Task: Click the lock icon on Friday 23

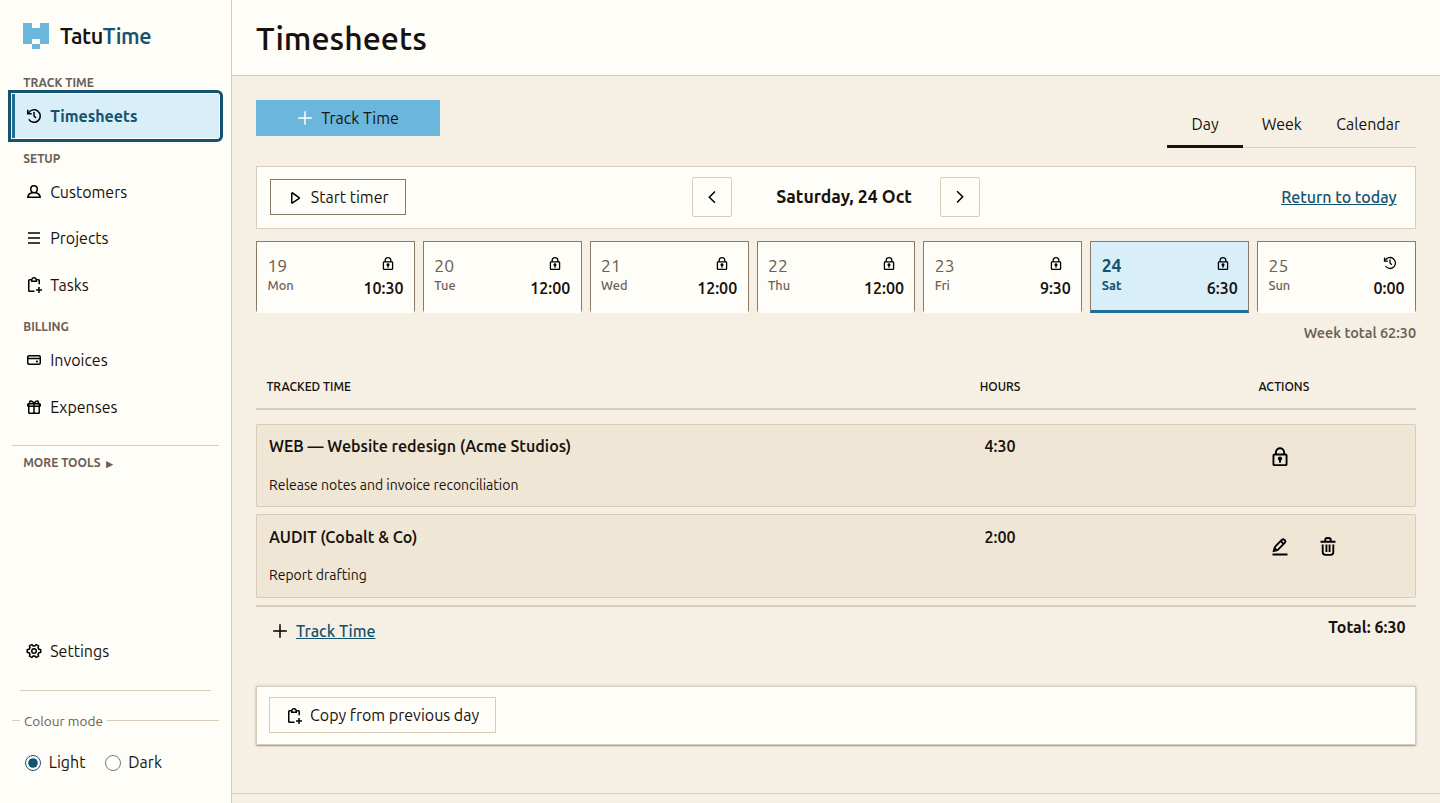Action: click(x=1055, y=264)
